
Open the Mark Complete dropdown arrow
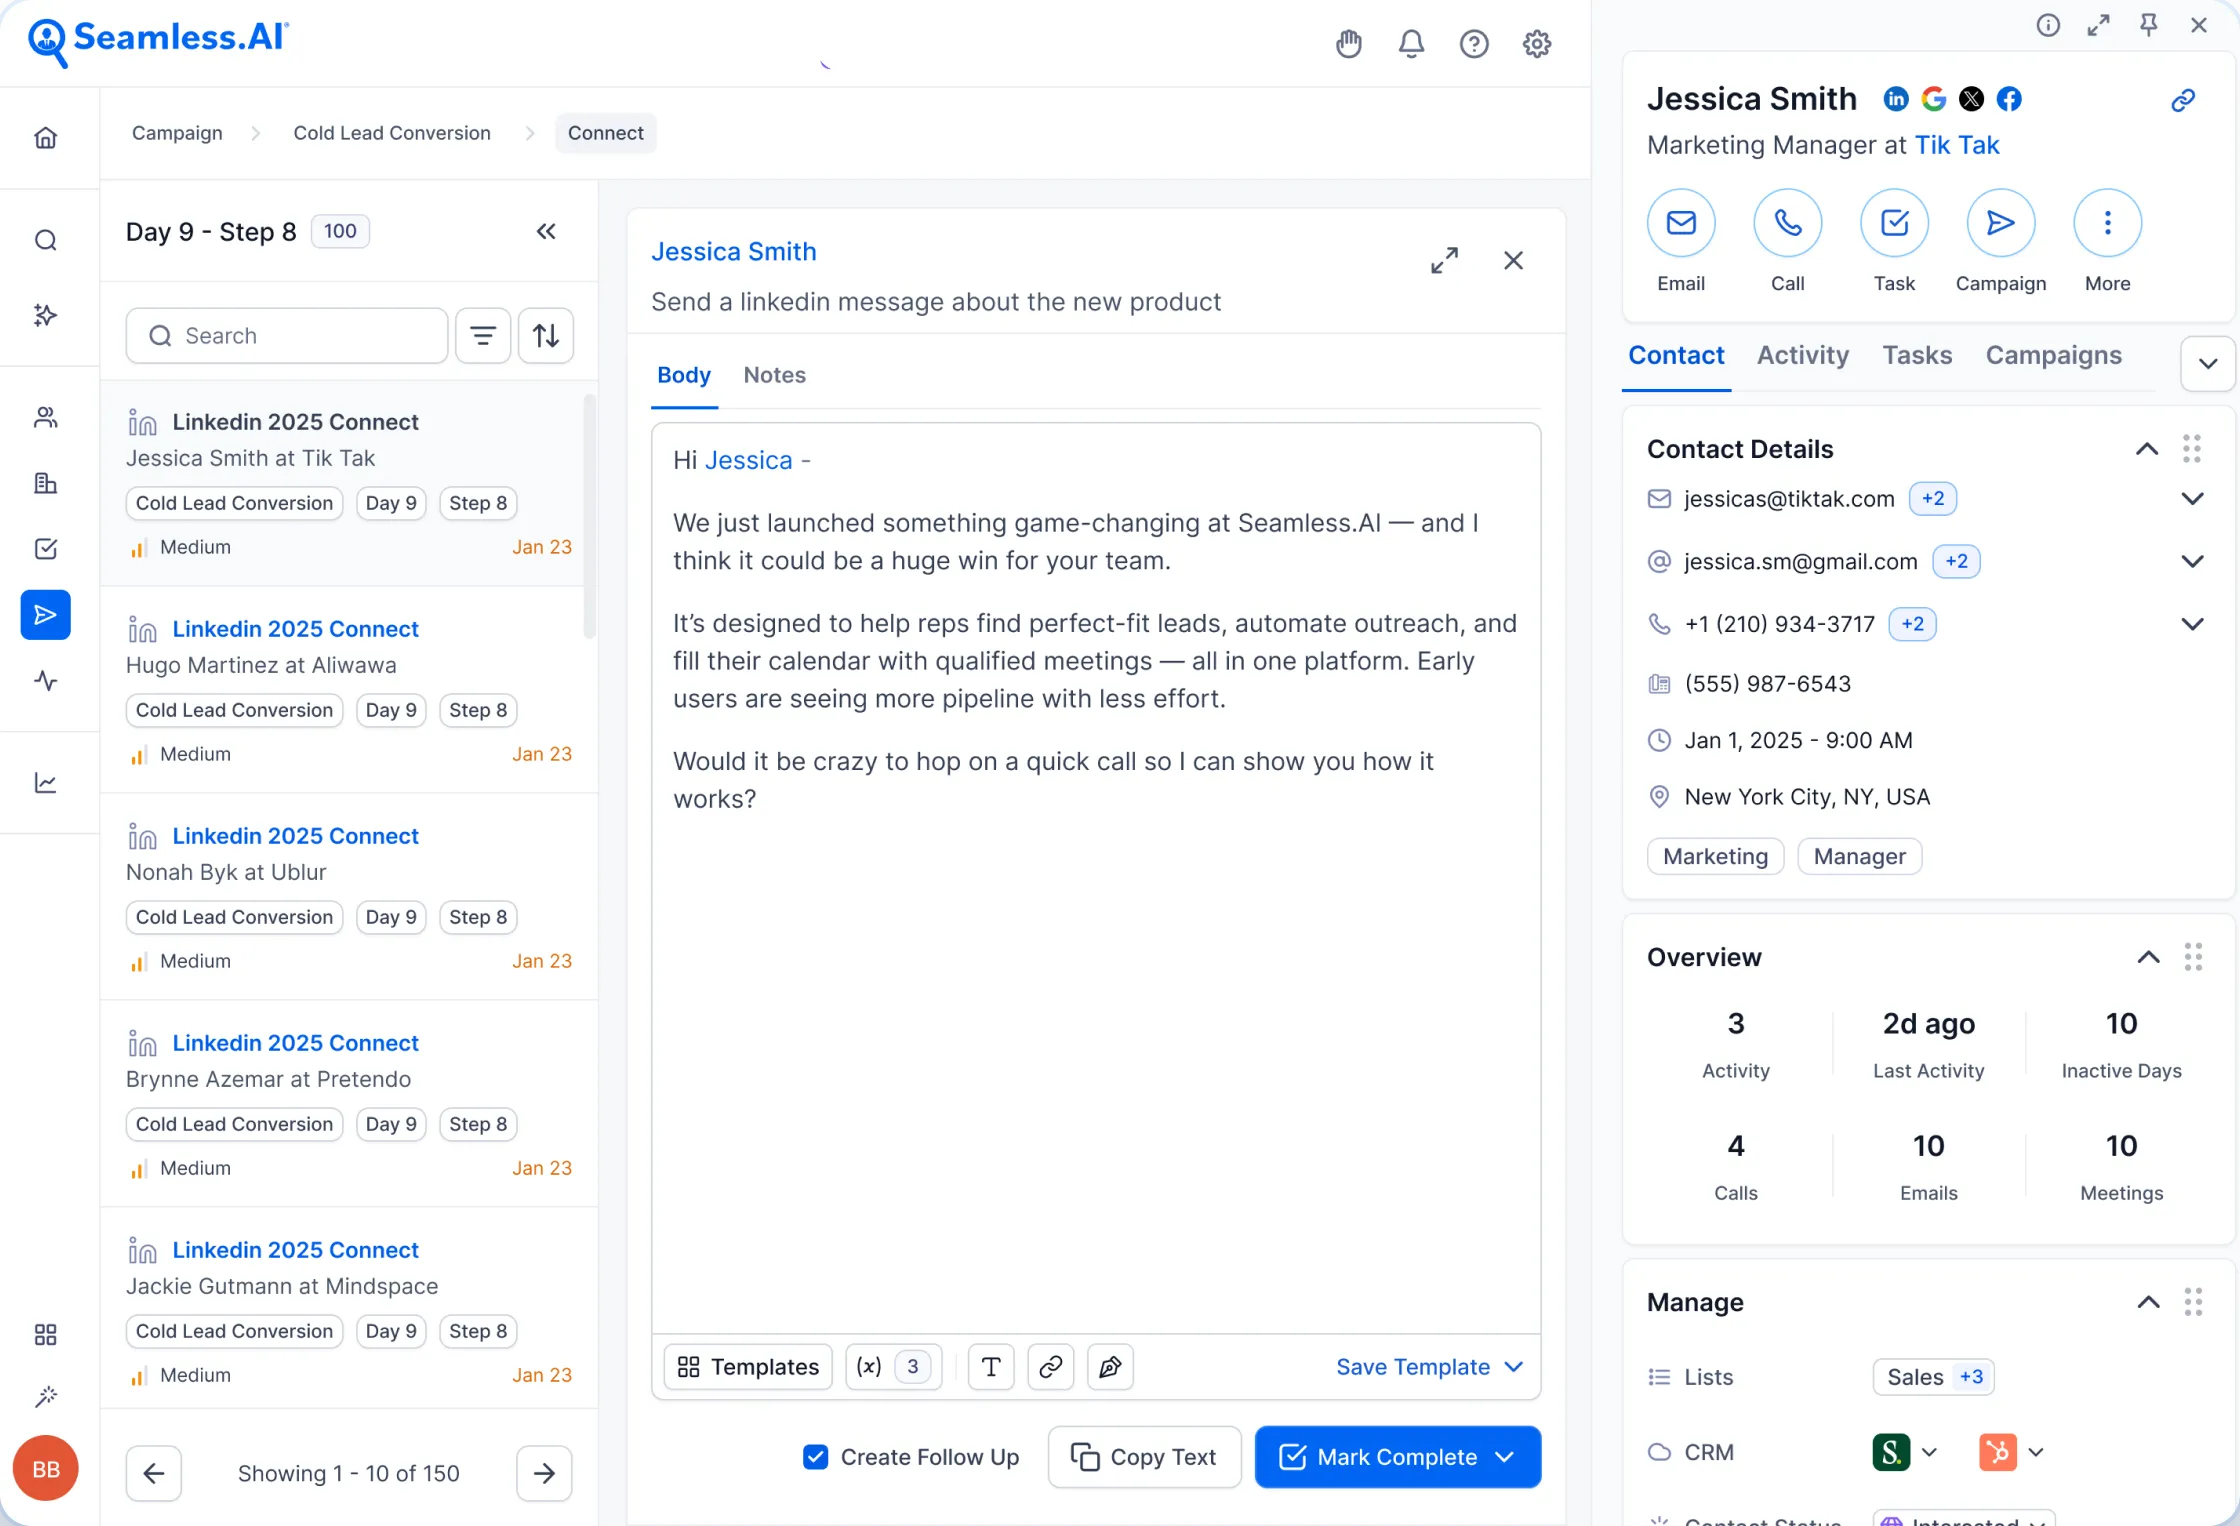(x=1504, y=1457)
